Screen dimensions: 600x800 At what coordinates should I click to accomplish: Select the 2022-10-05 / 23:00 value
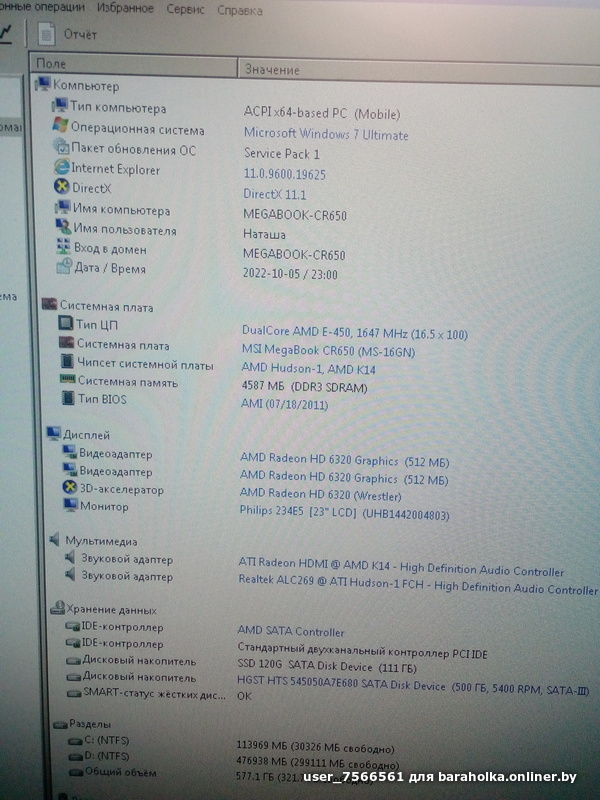coord(290,274)
